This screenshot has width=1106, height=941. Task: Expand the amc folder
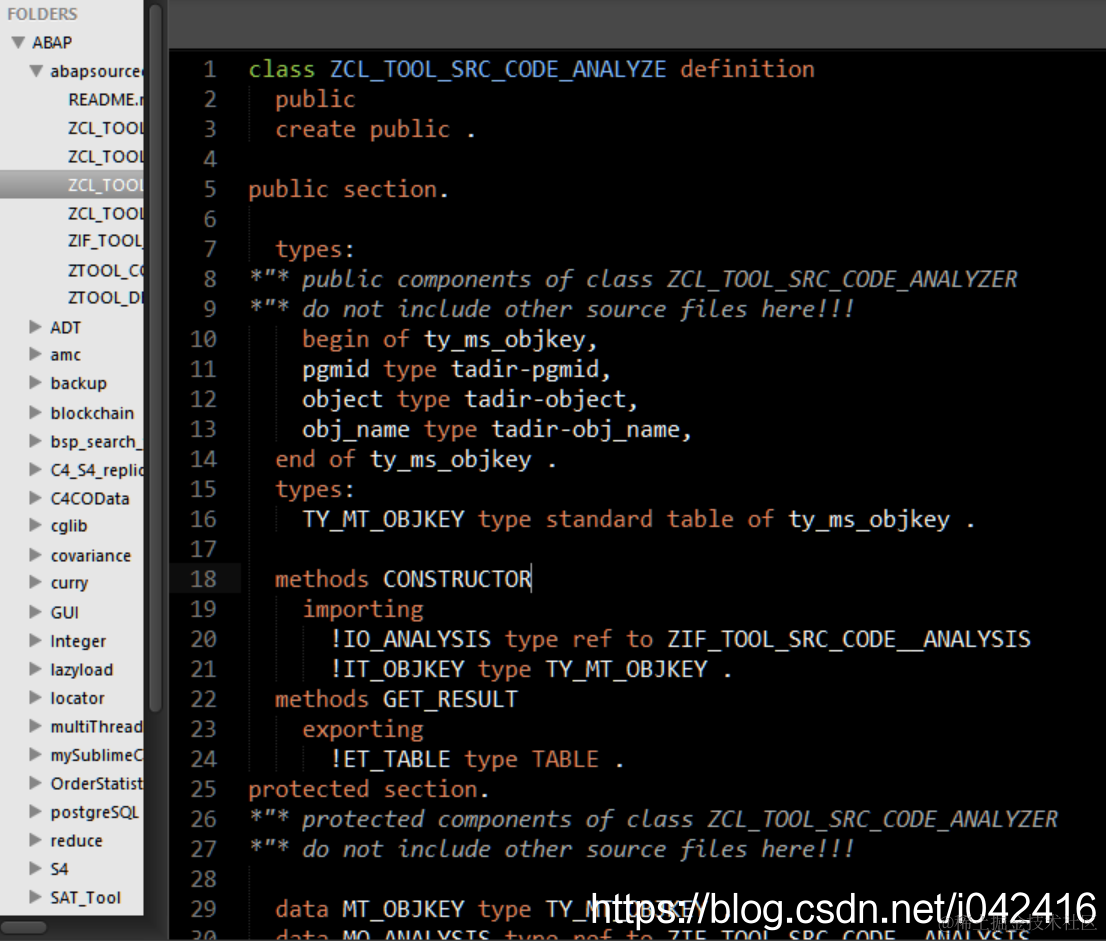(x=35, y=354)
